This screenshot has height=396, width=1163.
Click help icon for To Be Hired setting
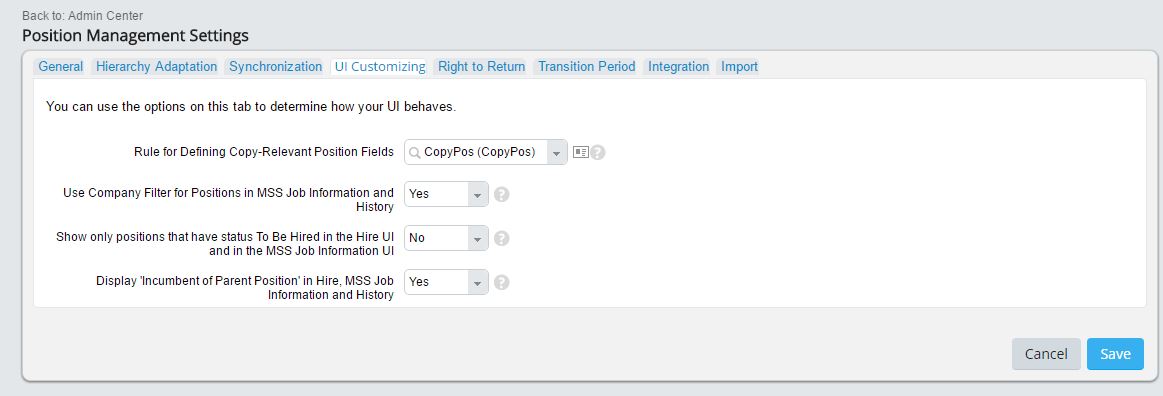pos(501,238)
